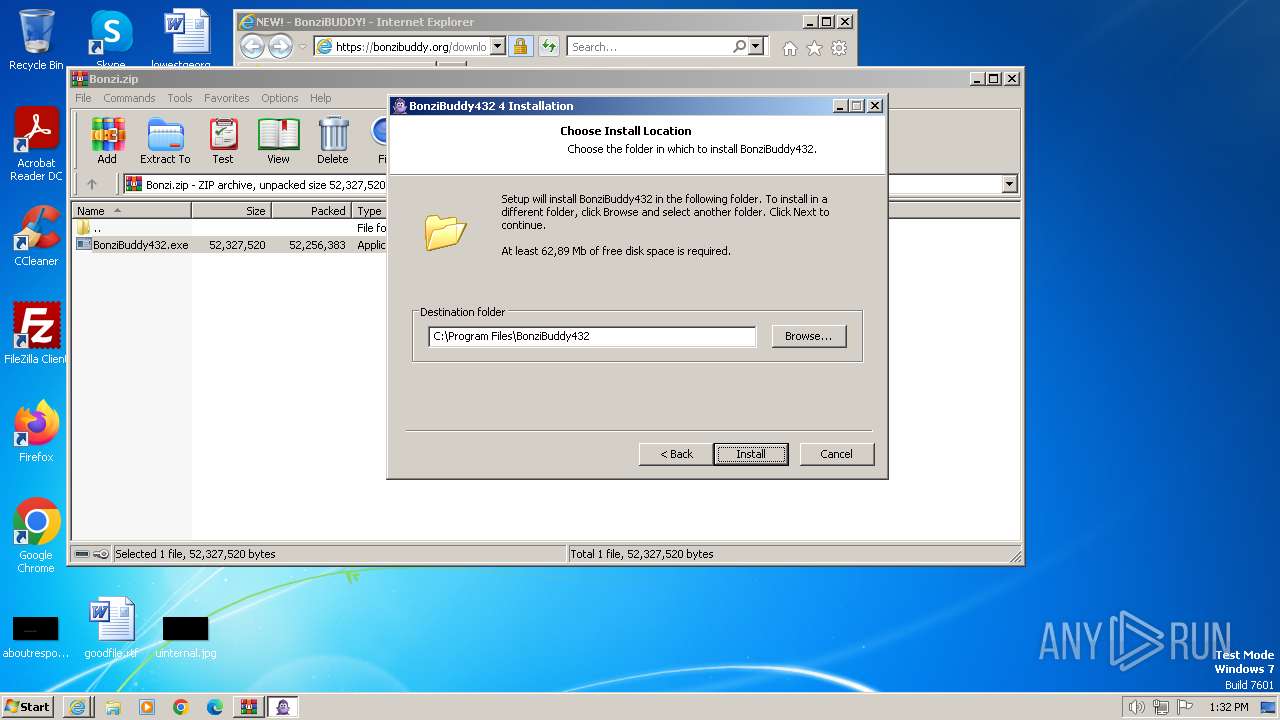Open the IE address bar dropdown arrow
This screenshot has width=1280, height=720.
[x=497, y=47]
